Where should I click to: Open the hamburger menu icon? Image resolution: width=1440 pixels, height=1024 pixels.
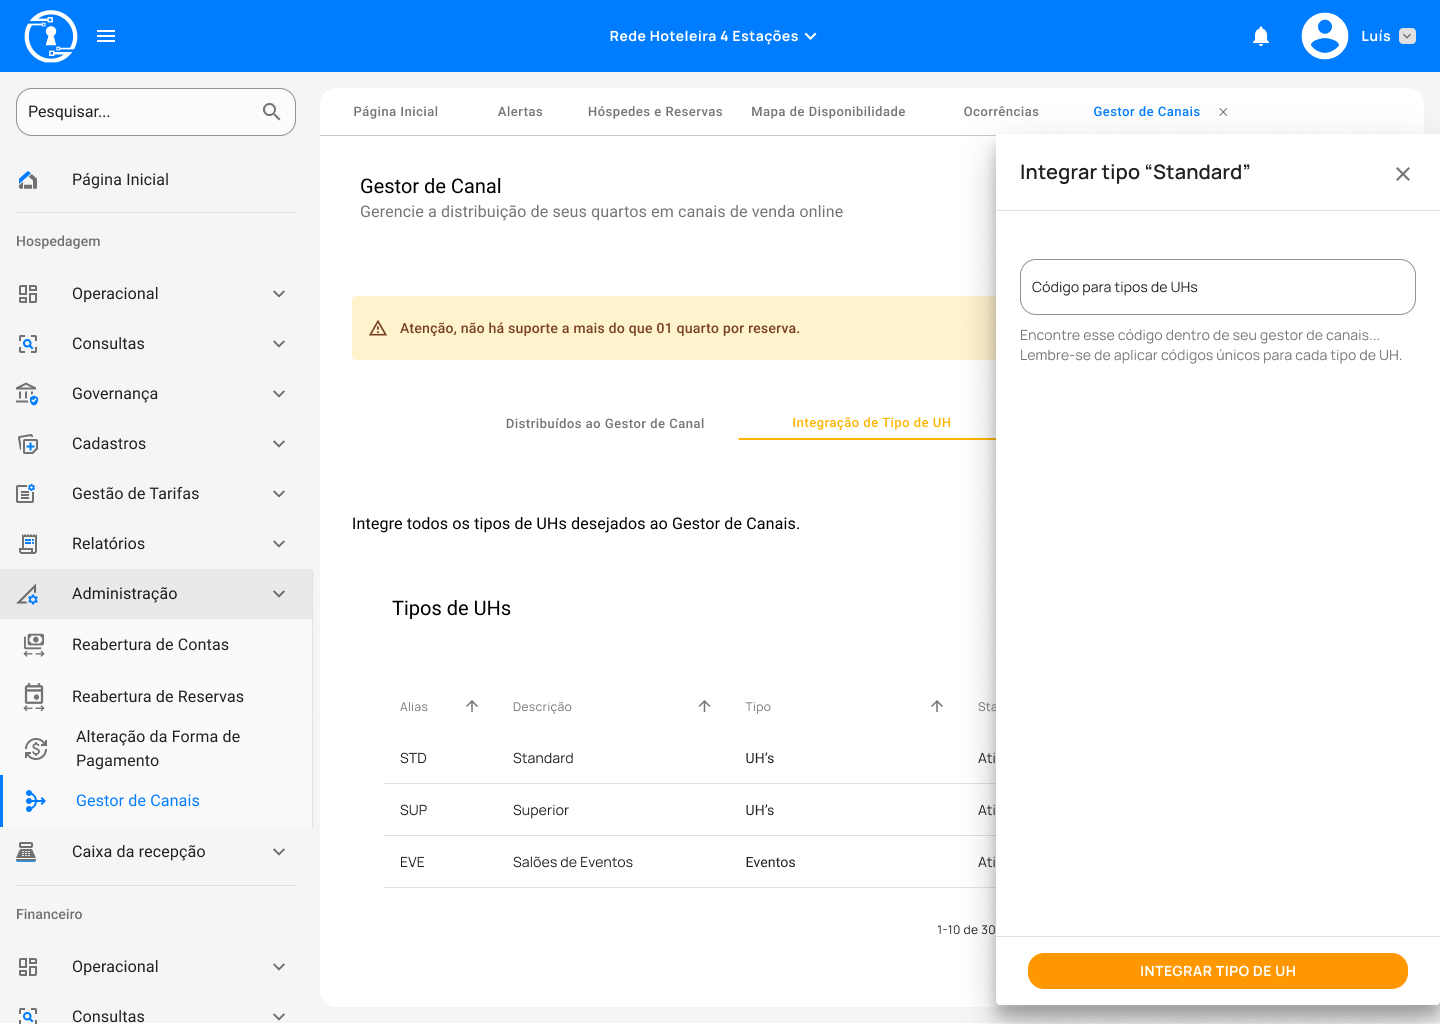click(x=106, y=36)
